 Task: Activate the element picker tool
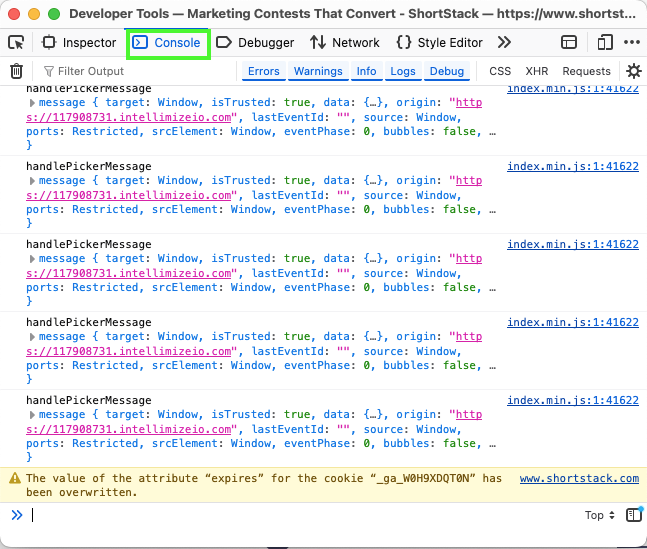17,43
